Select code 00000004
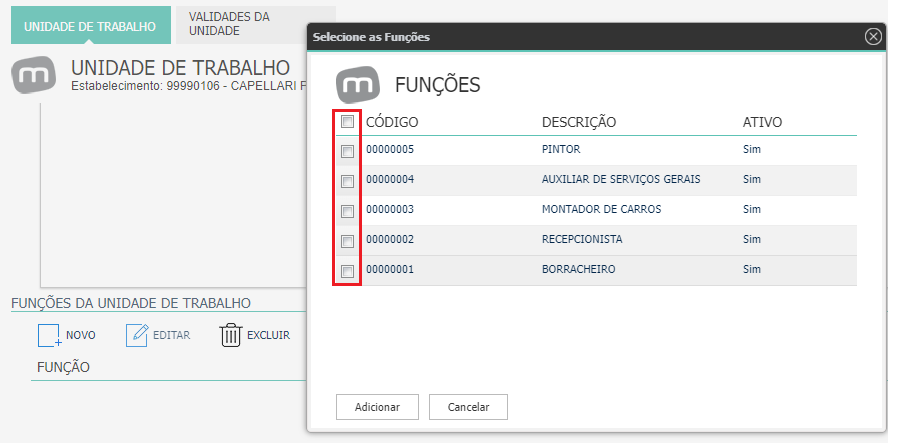901x443 pixels. (x=390, y=179)
